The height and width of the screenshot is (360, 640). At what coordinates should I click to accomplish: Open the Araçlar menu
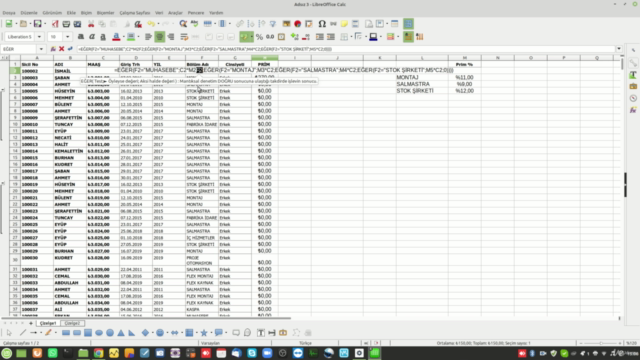coord(175,13)
